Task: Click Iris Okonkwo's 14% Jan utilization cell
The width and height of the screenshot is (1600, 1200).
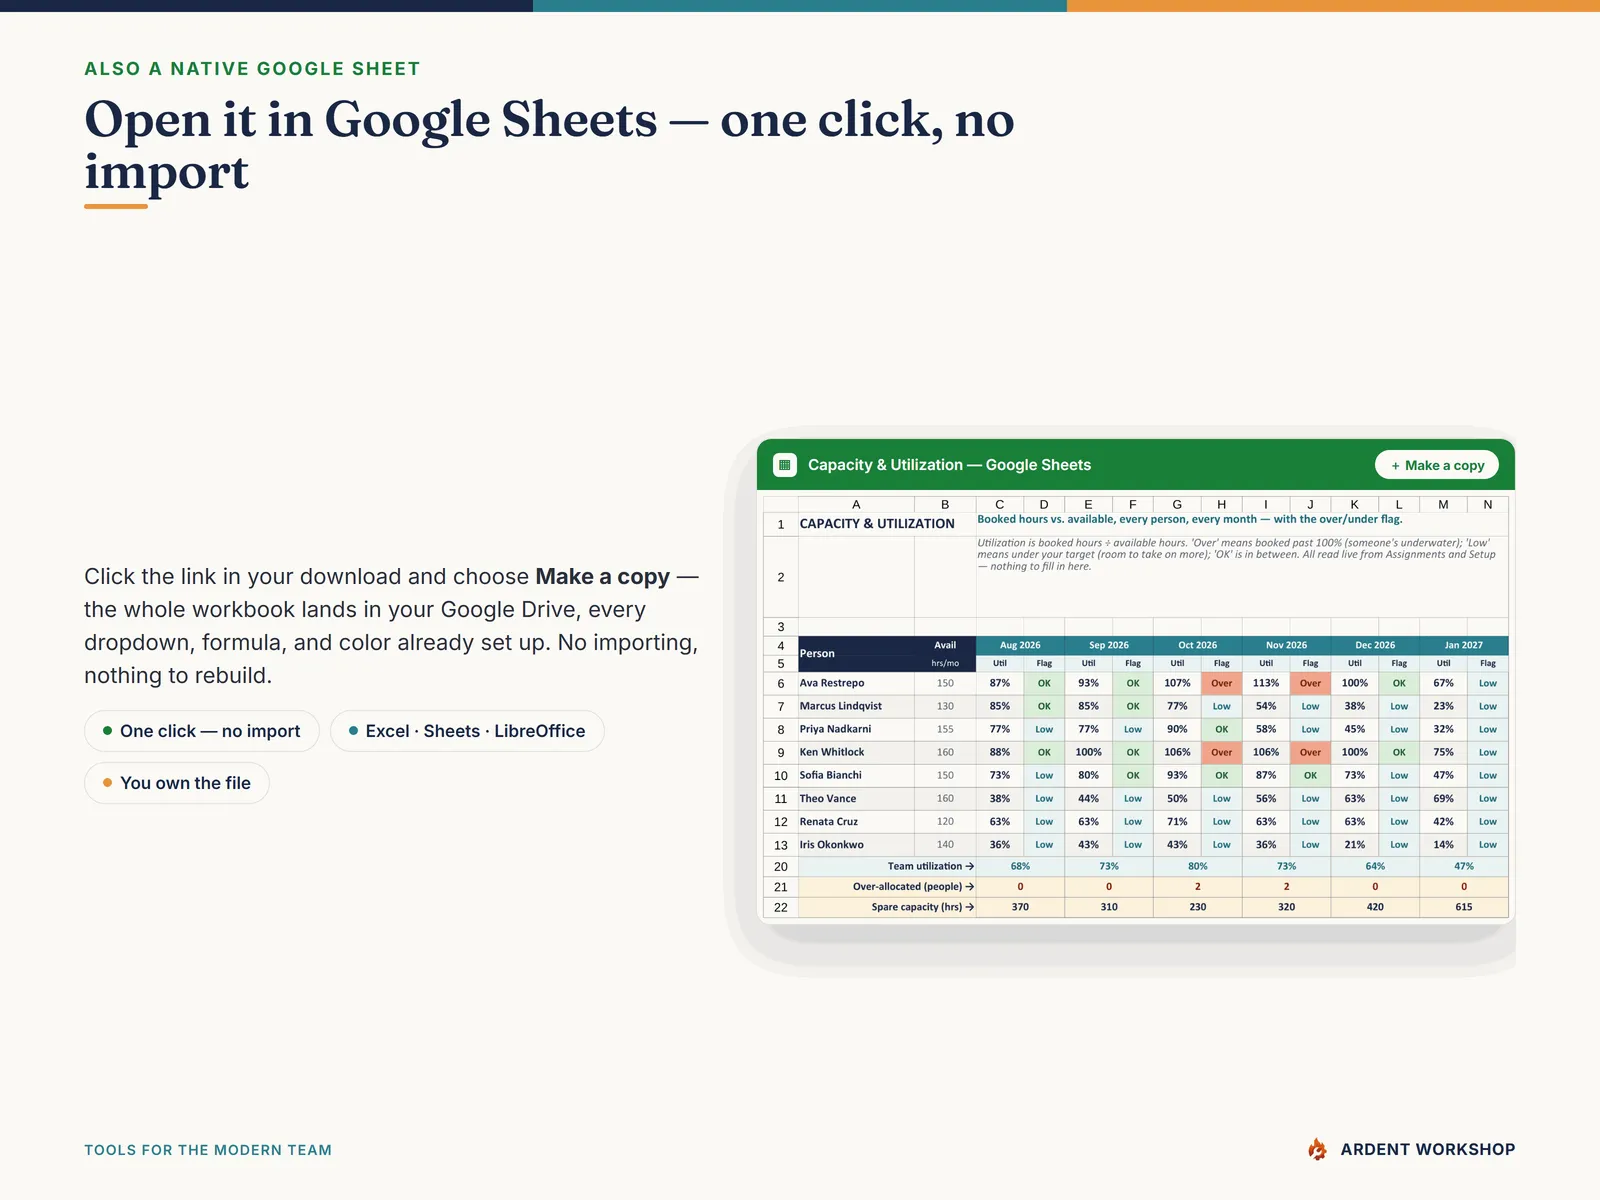Action: tap(1443, 844)
